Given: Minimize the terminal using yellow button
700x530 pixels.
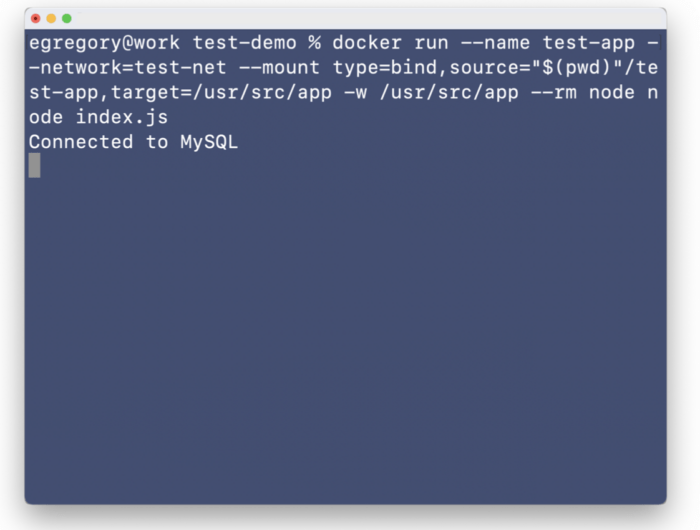Looking at the screenshot, I should tap(51, 18).
